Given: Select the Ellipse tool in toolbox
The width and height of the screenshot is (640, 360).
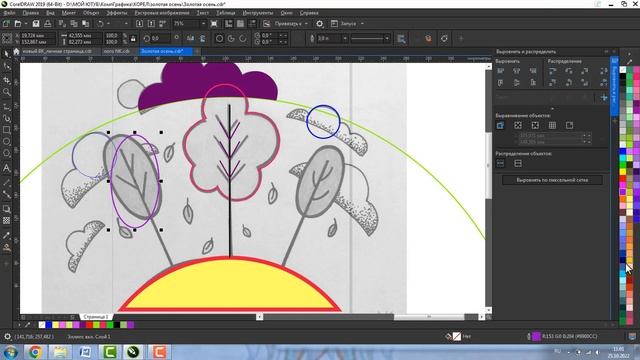Looking at the screenshot, I should (x=7, y=142).
